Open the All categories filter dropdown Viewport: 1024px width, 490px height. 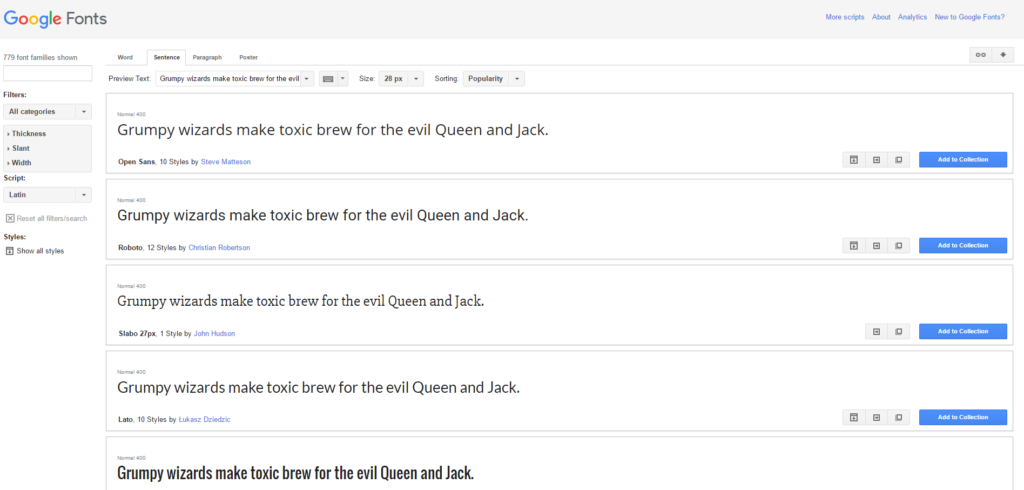(48, 112)
